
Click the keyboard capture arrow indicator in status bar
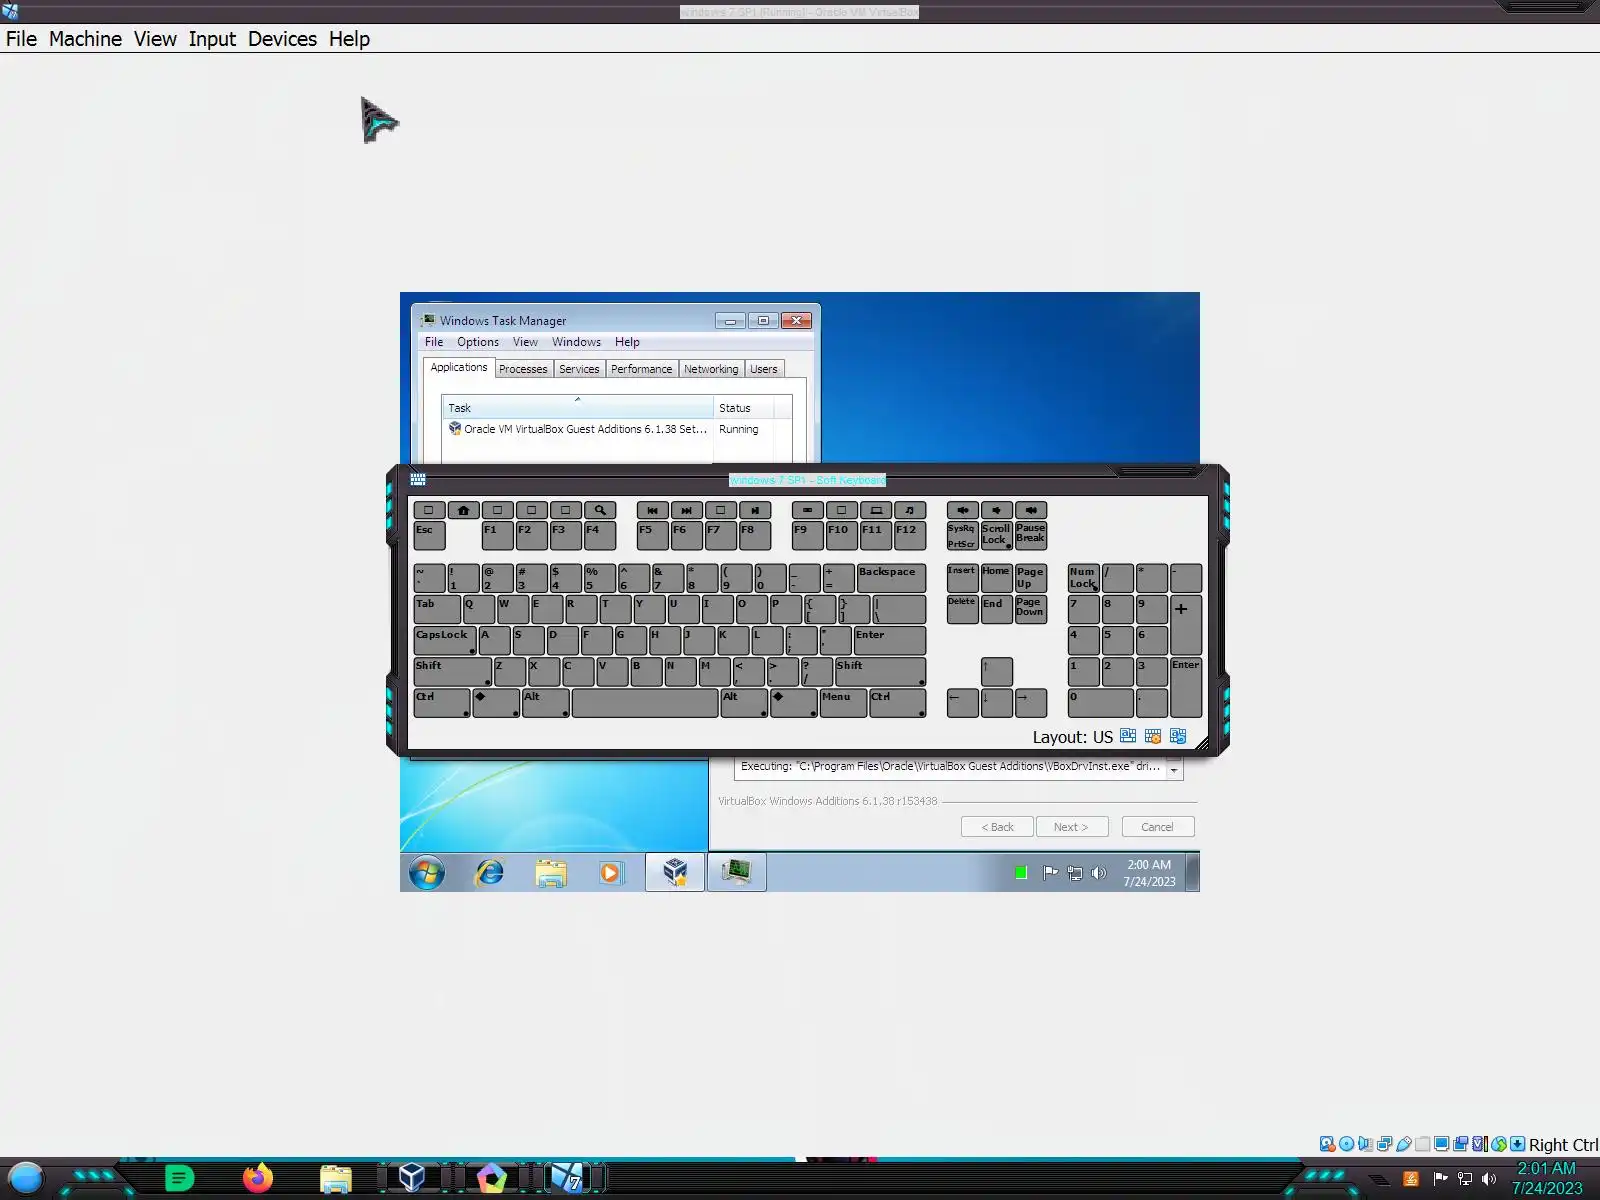[x=1518, y=1144]
